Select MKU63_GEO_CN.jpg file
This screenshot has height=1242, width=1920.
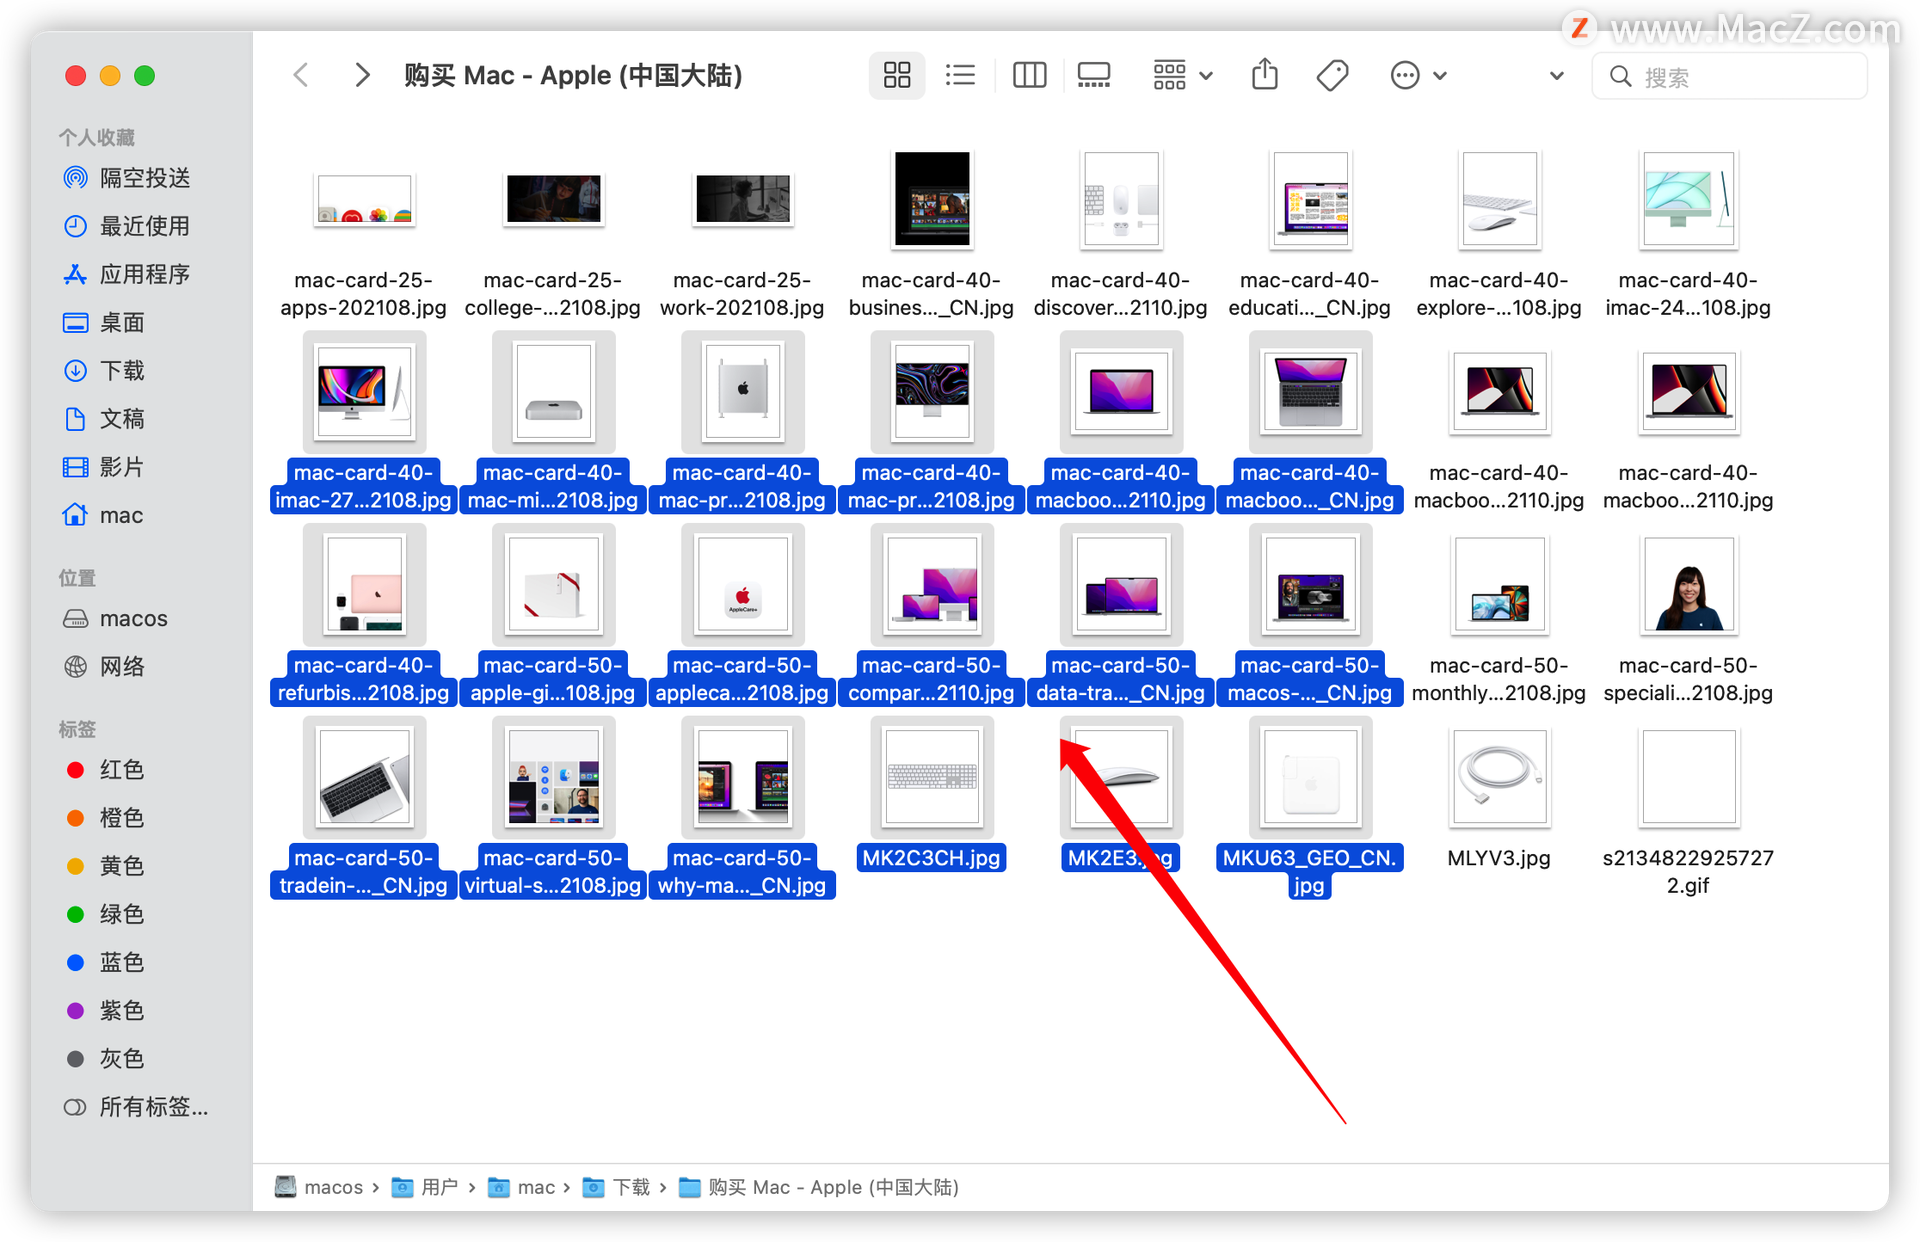pos(1310,777)
